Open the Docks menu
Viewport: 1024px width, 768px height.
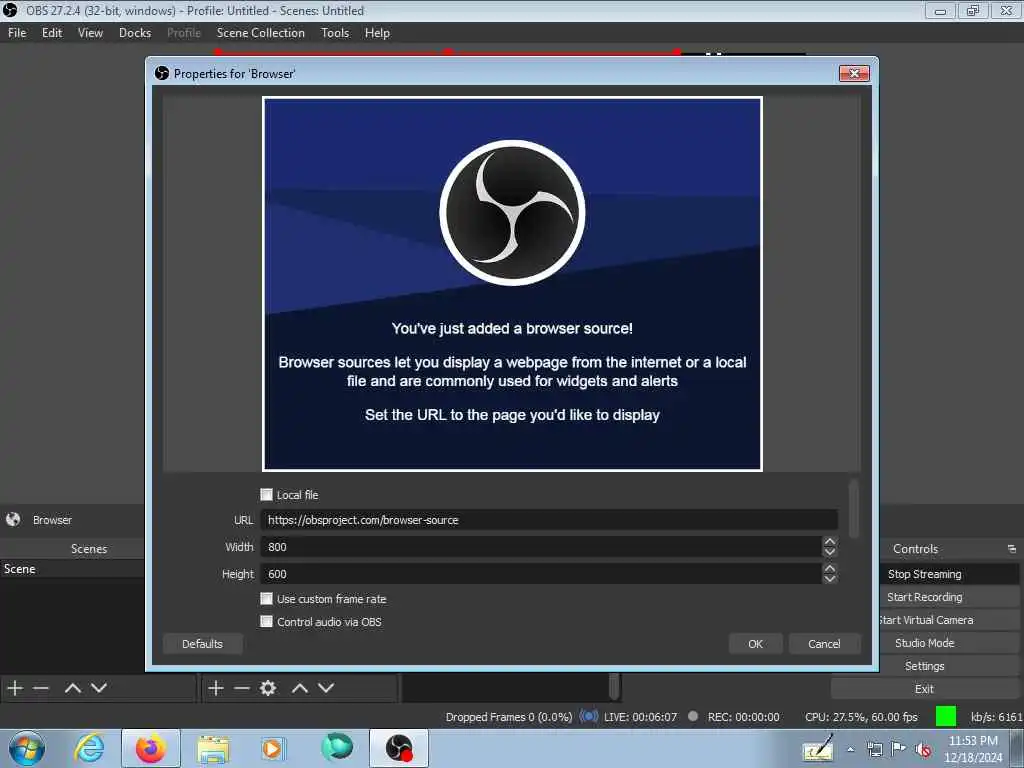135,33
